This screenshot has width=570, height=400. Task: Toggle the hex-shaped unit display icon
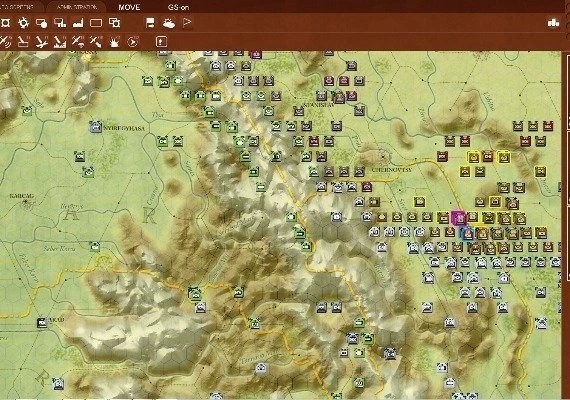tap(5, 23)
